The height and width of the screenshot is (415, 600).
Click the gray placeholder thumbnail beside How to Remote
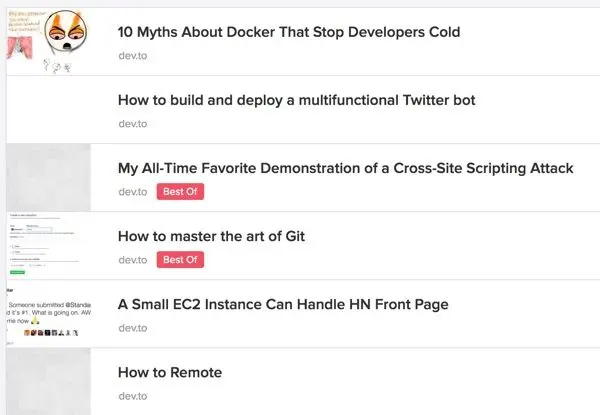point(48,381)
